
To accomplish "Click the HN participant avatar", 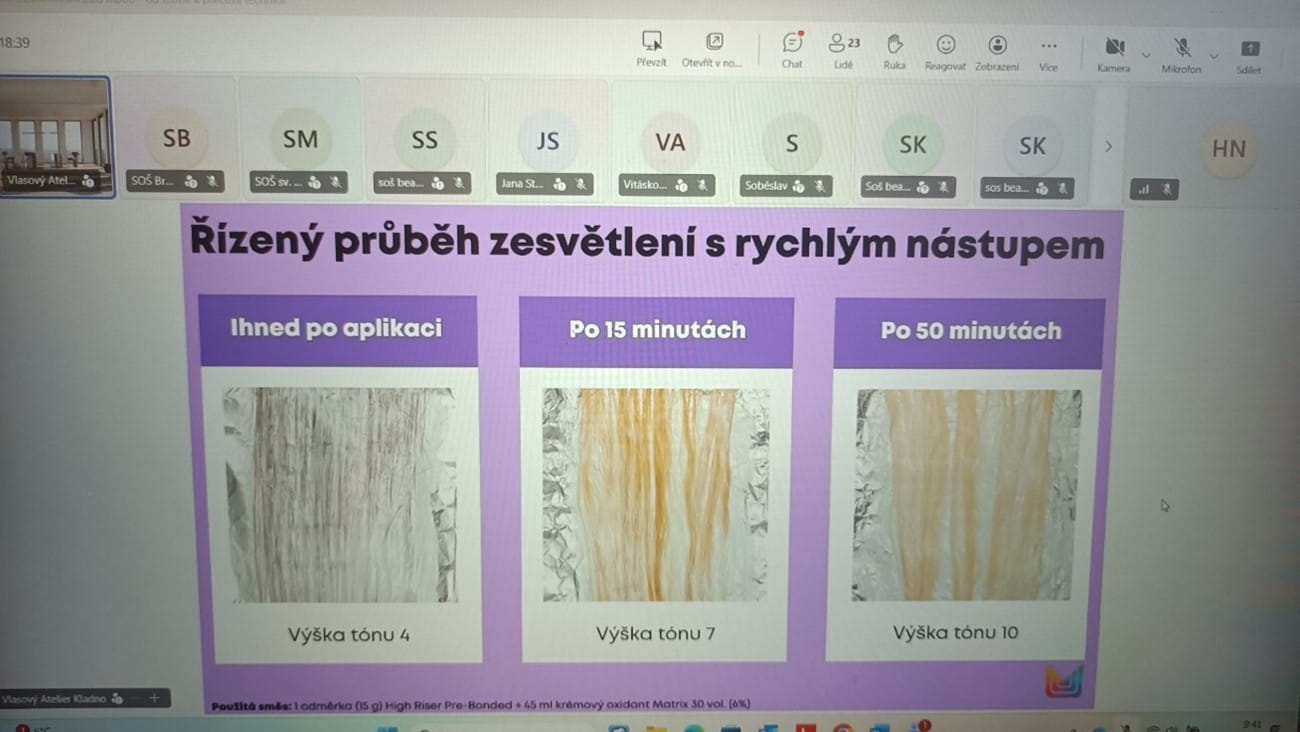I will (x=1228, y=149).
